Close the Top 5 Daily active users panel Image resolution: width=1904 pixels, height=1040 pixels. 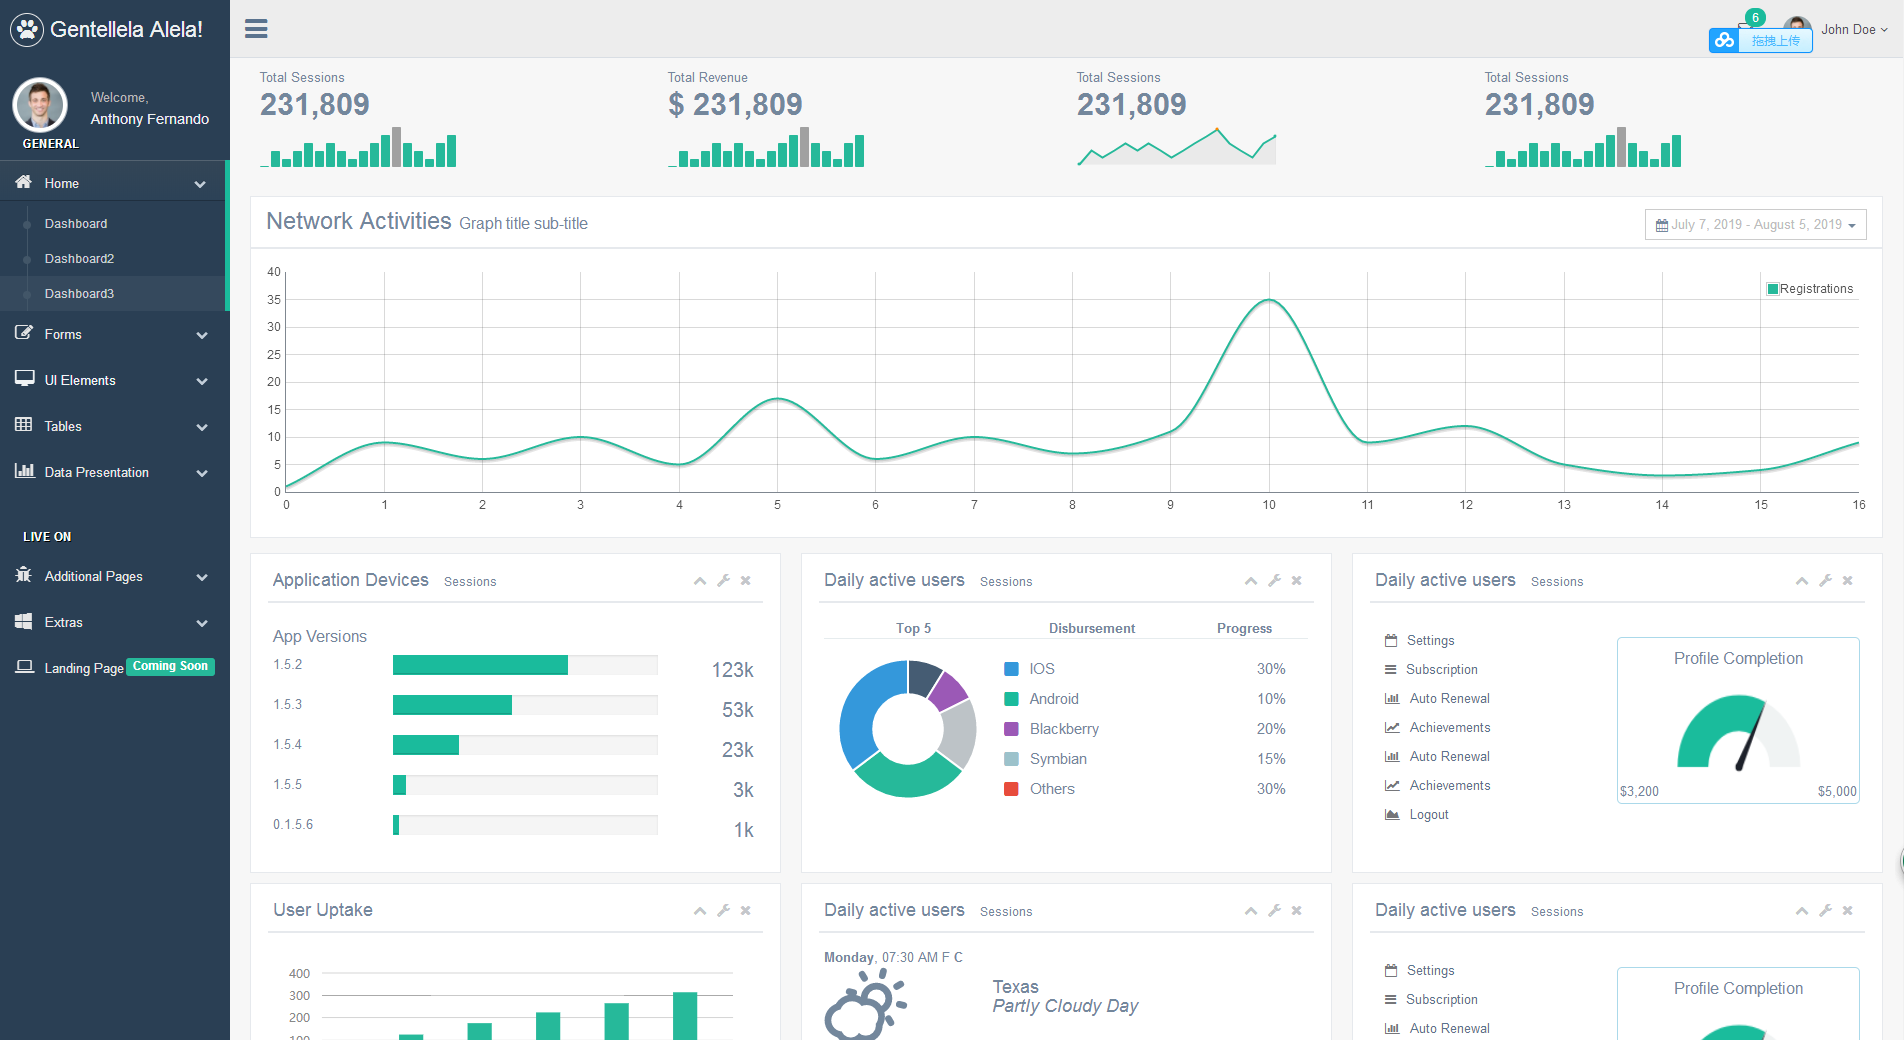click(1297, 580)
